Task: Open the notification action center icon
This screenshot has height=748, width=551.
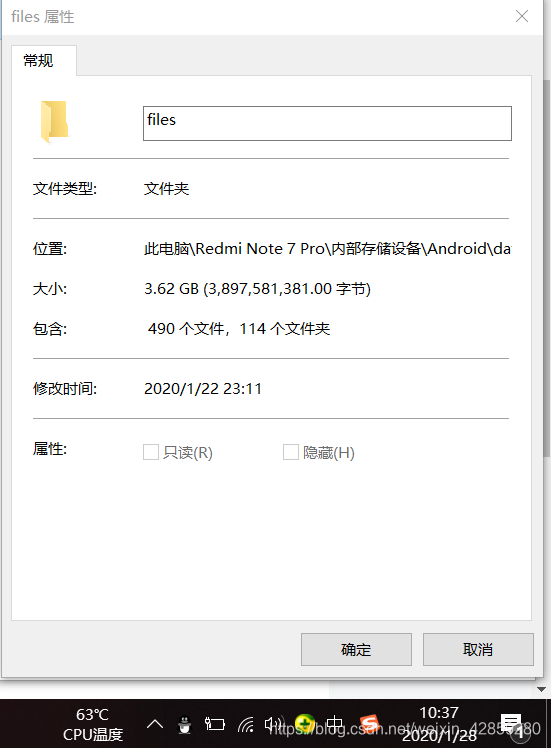Action: [511, 724]
